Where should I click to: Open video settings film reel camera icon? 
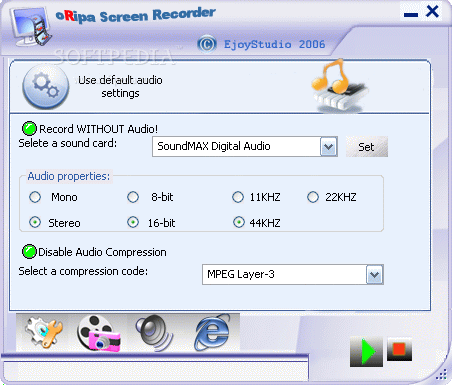pos(98,332)
